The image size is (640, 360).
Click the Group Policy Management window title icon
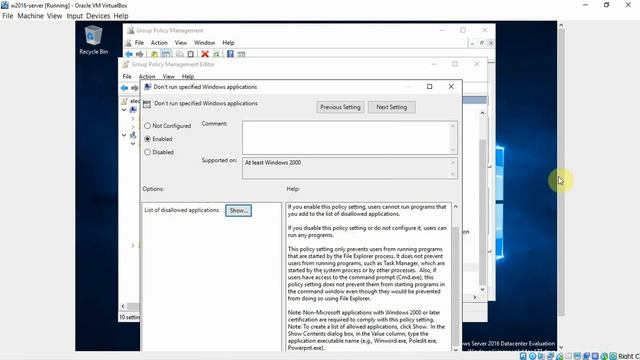[x=131, y=30]
